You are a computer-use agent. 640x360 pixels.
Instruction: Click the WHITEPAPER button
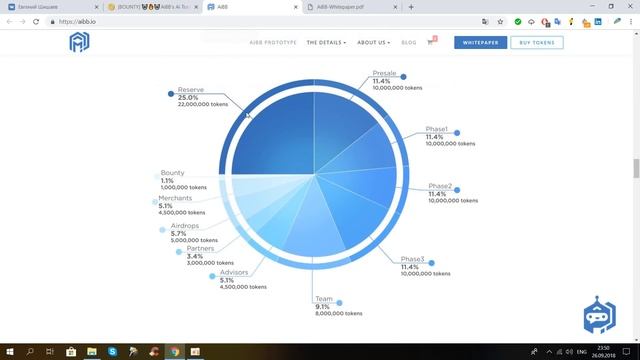coord(480,42)
